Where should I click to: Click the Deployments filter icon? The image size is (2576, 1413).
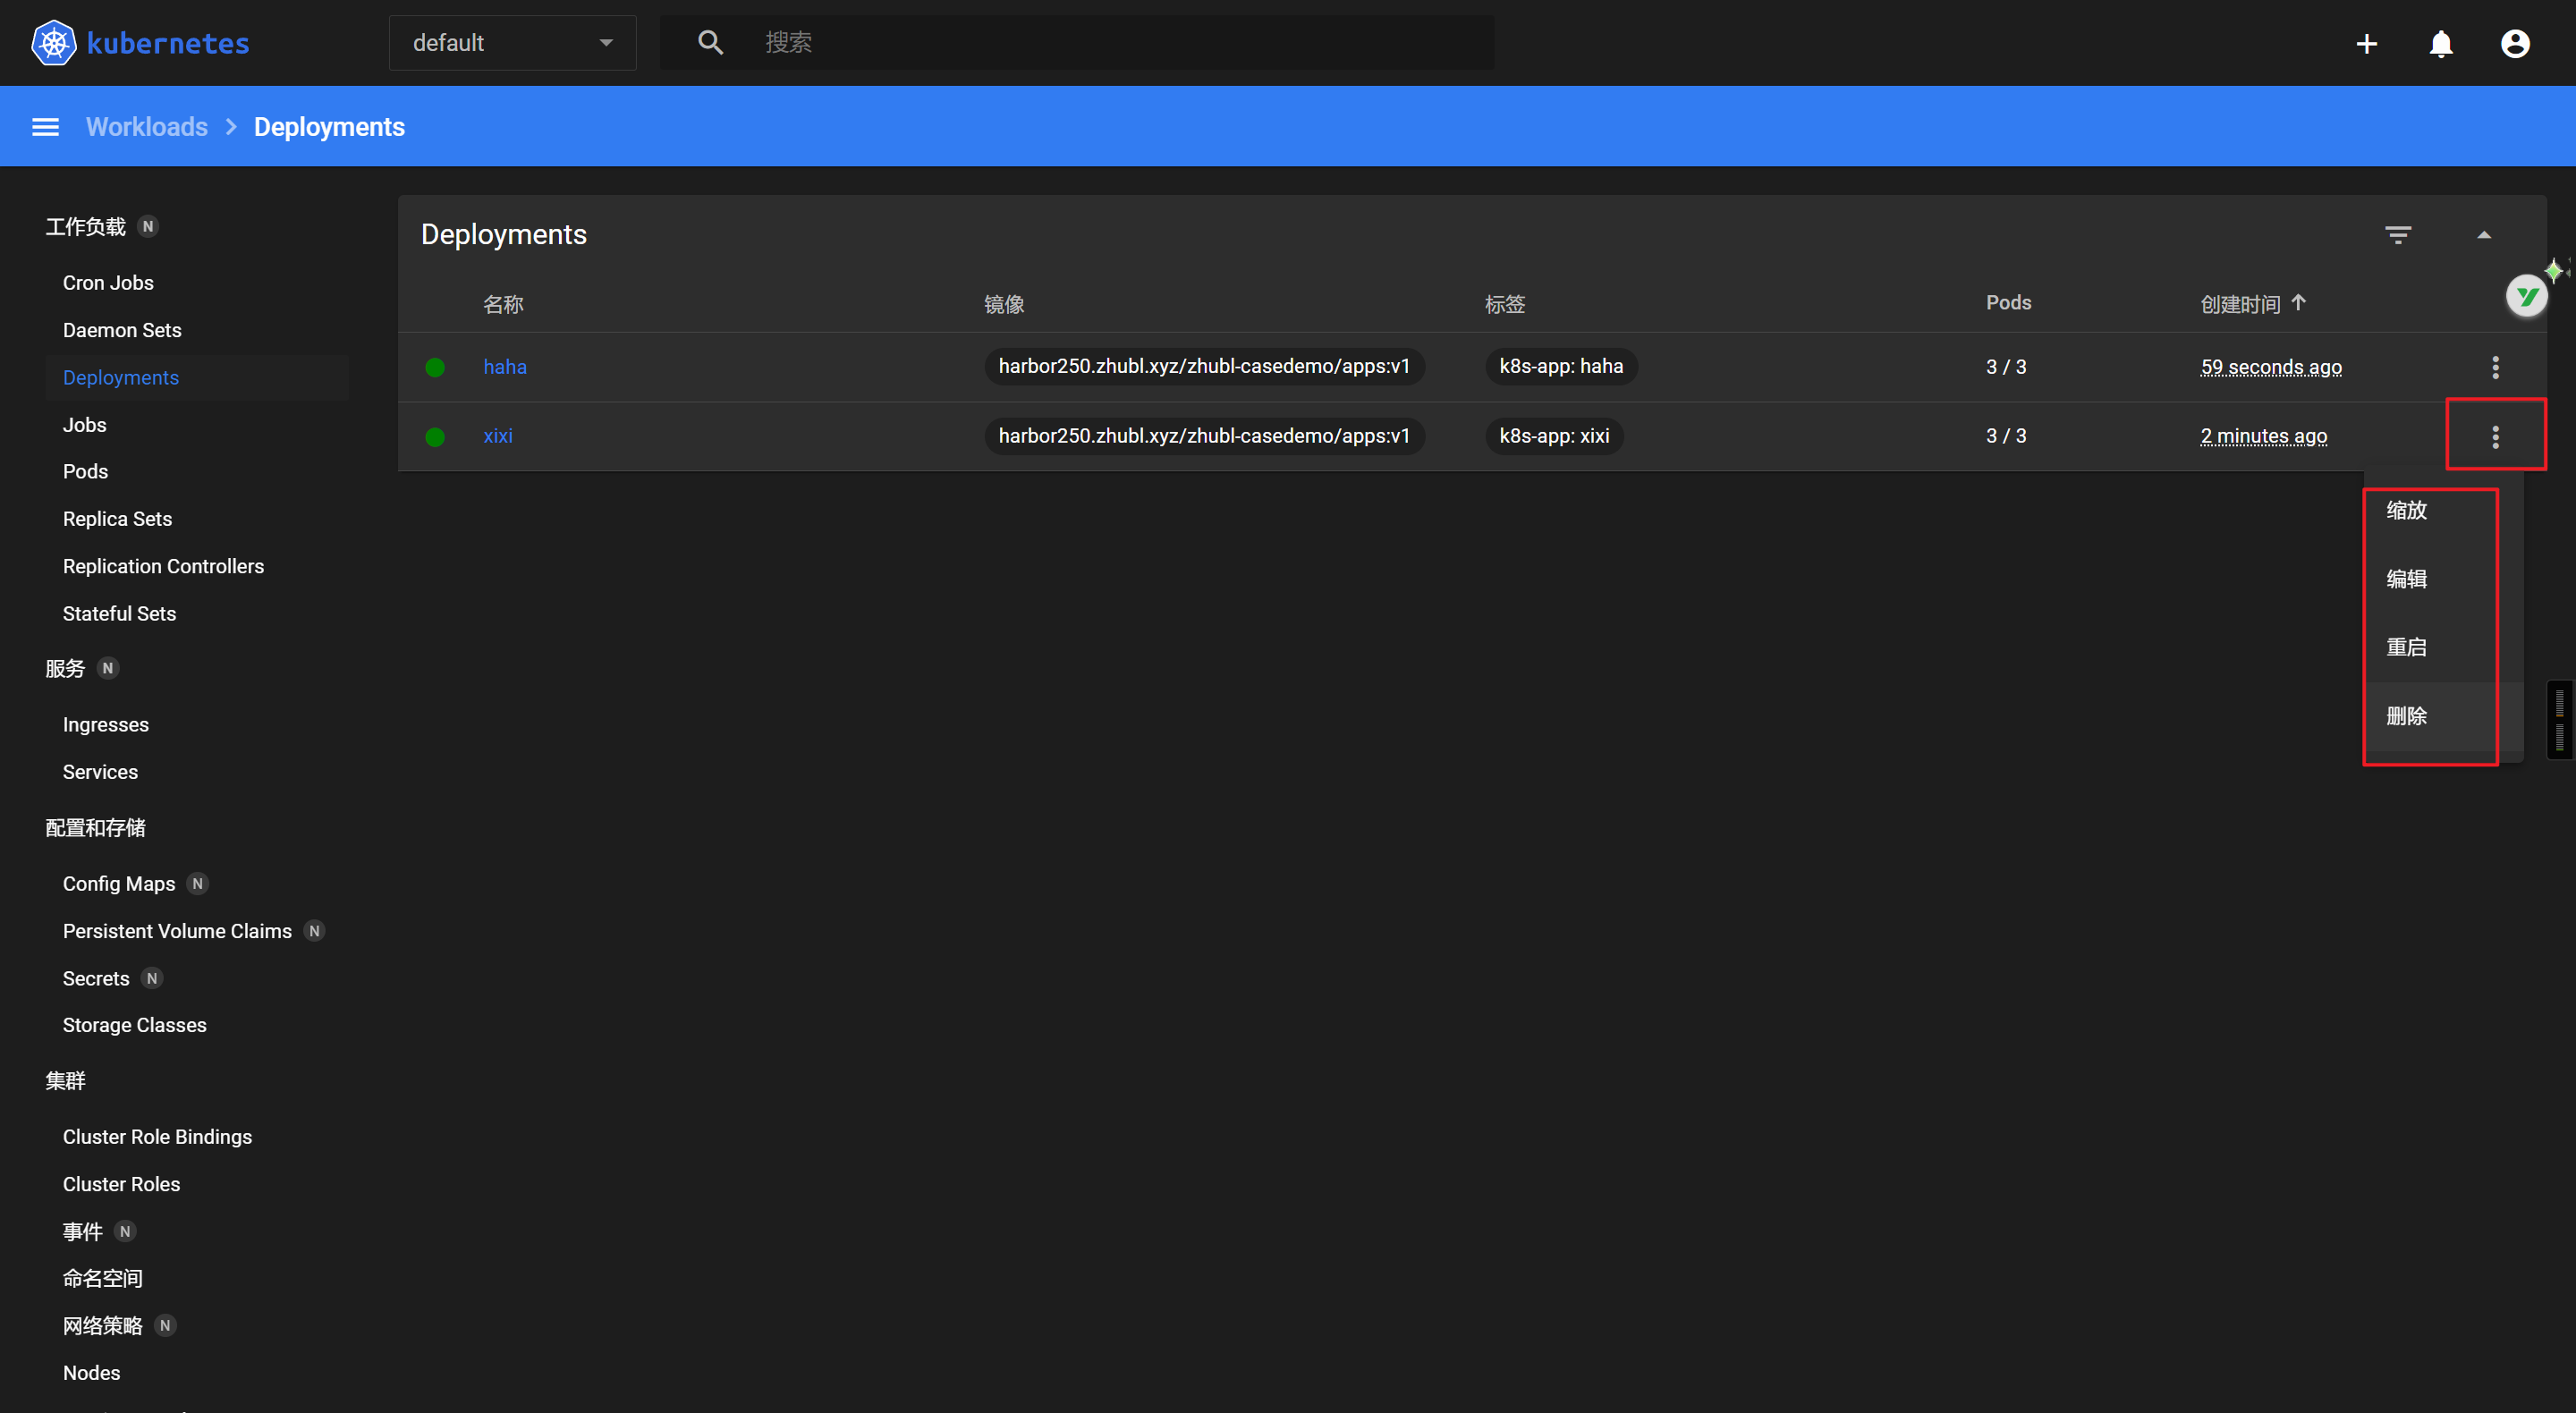[2397, 235]
